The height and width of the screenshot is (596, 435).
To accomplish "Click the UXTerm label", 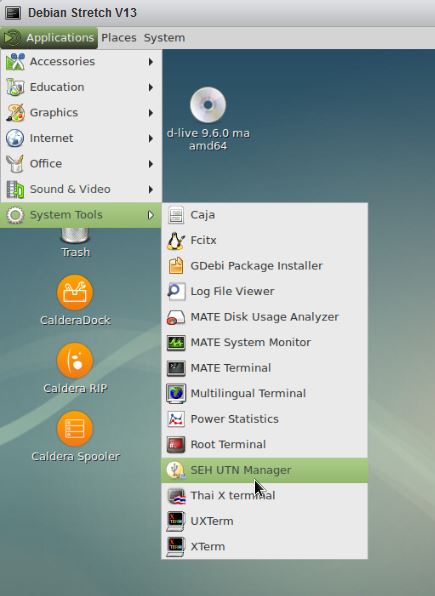I will tap(212, 521).
